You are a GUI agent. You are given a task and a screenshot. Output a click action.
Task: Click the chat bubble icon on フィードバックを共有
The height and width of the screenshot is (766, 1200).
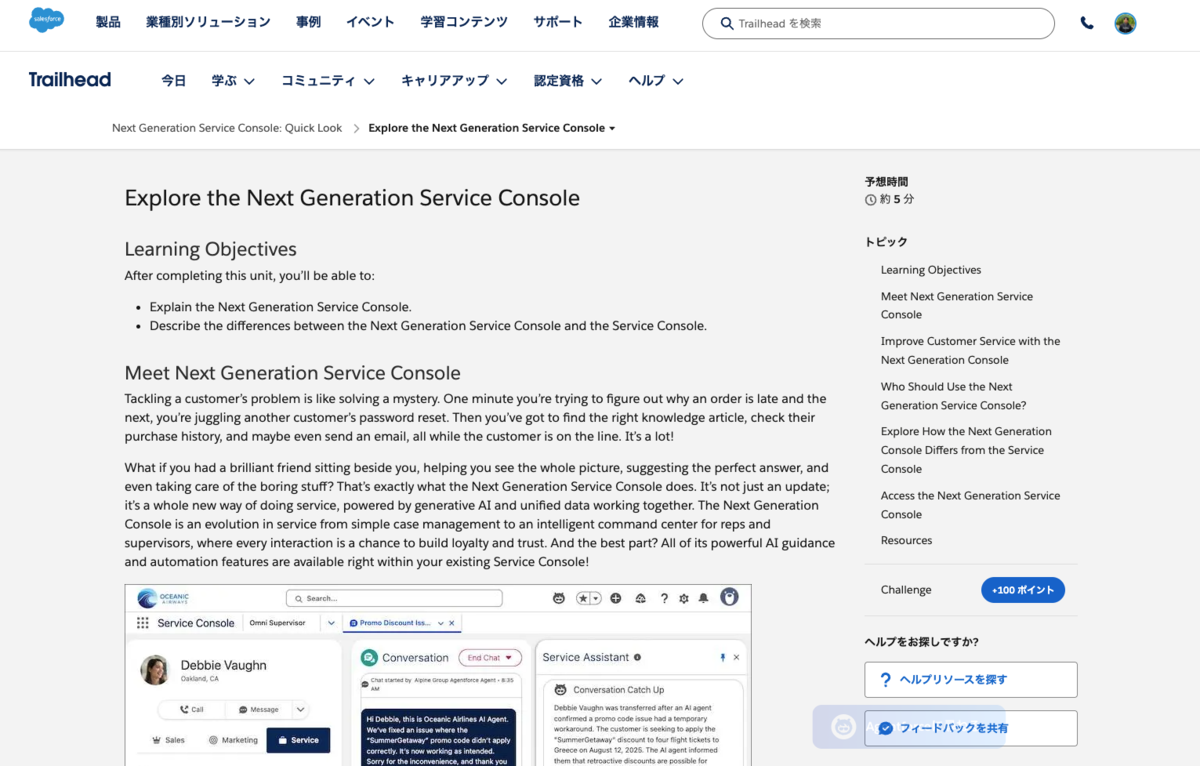coord(885,729)
